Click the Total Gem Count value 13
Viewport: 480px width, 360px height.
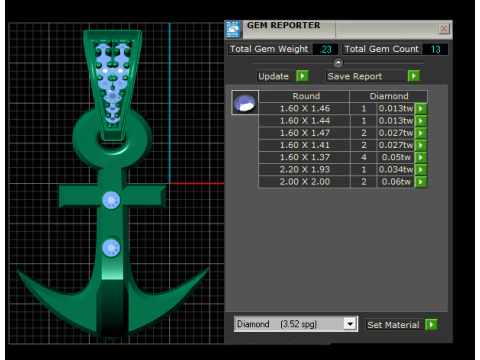click(x=435, y=49)
